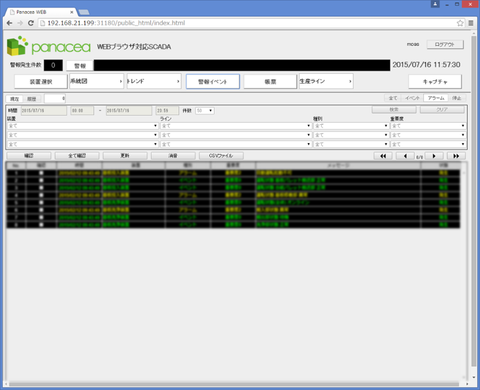Switch to the 履歴 tab

(32, 99)
